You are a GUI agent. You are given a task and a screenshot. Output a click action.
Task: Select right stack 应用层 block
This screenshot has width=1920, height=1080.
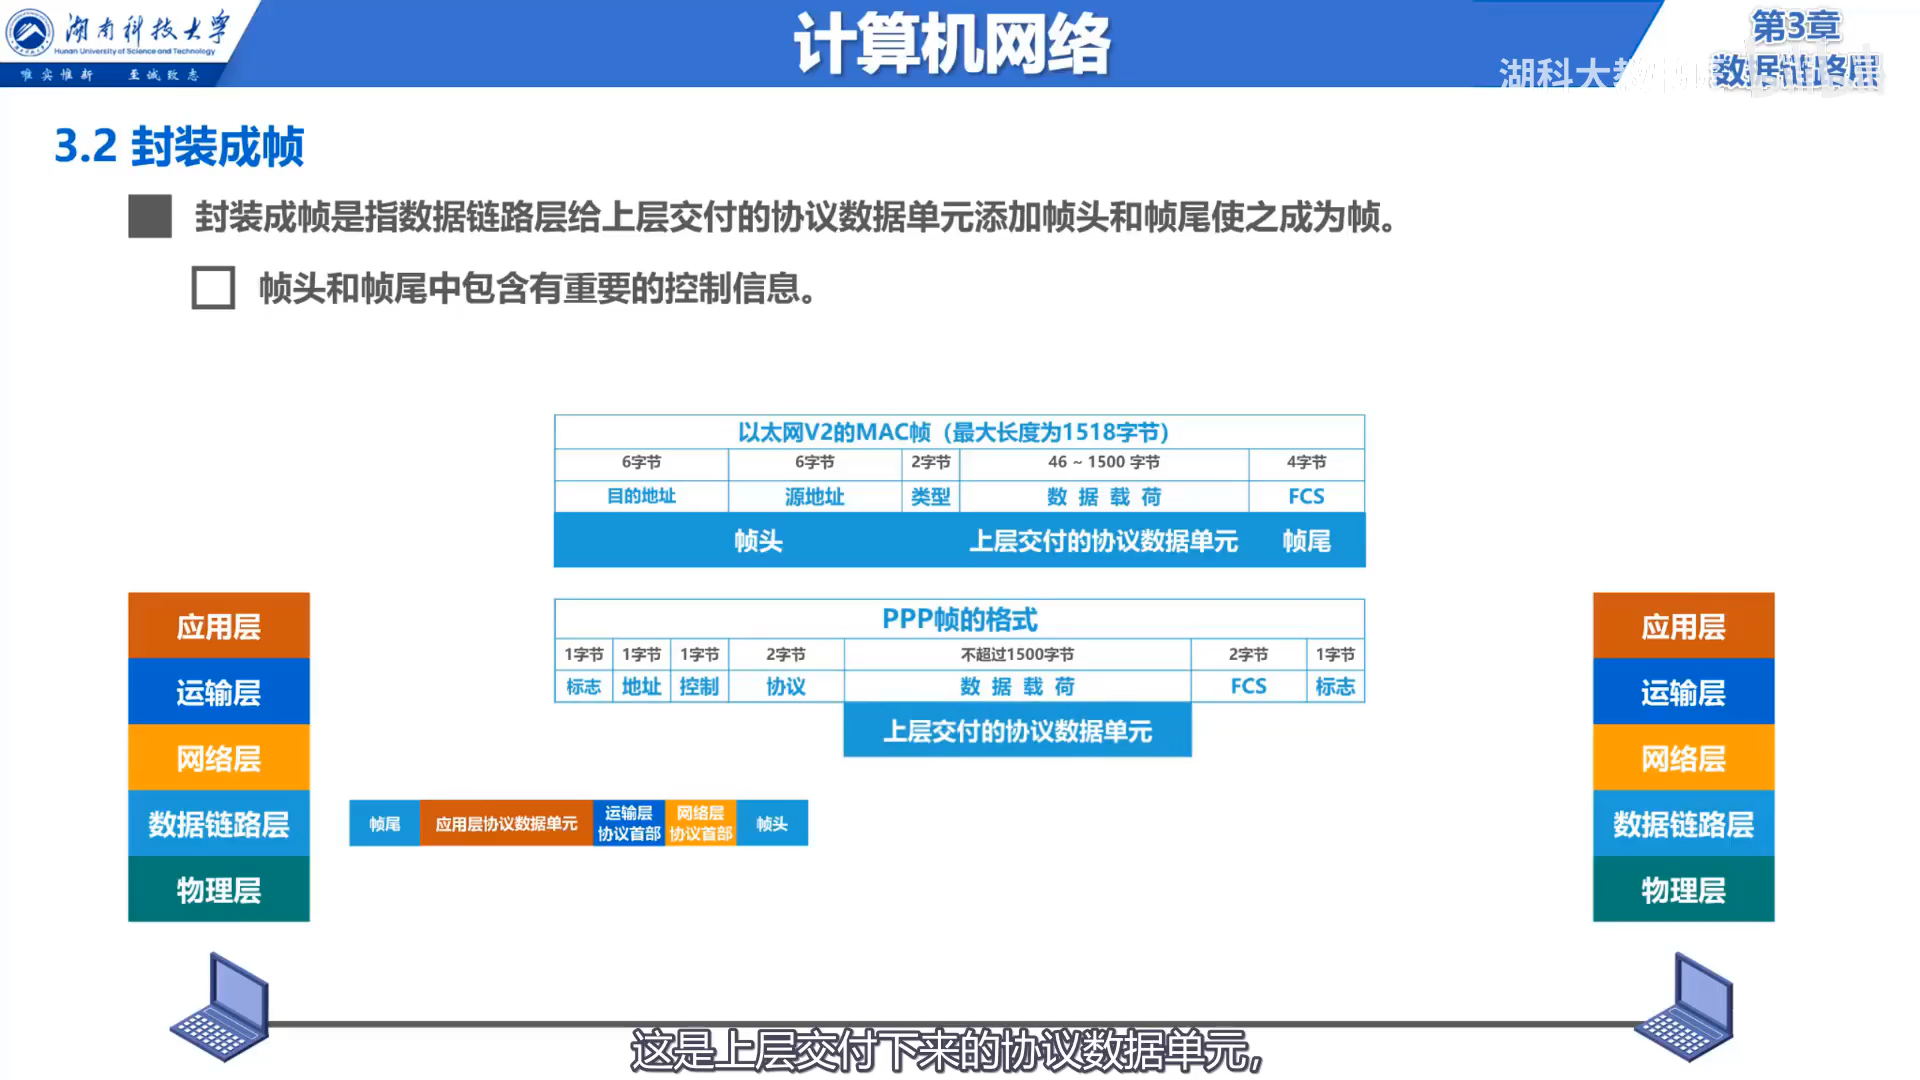[x=1684, y=626]
